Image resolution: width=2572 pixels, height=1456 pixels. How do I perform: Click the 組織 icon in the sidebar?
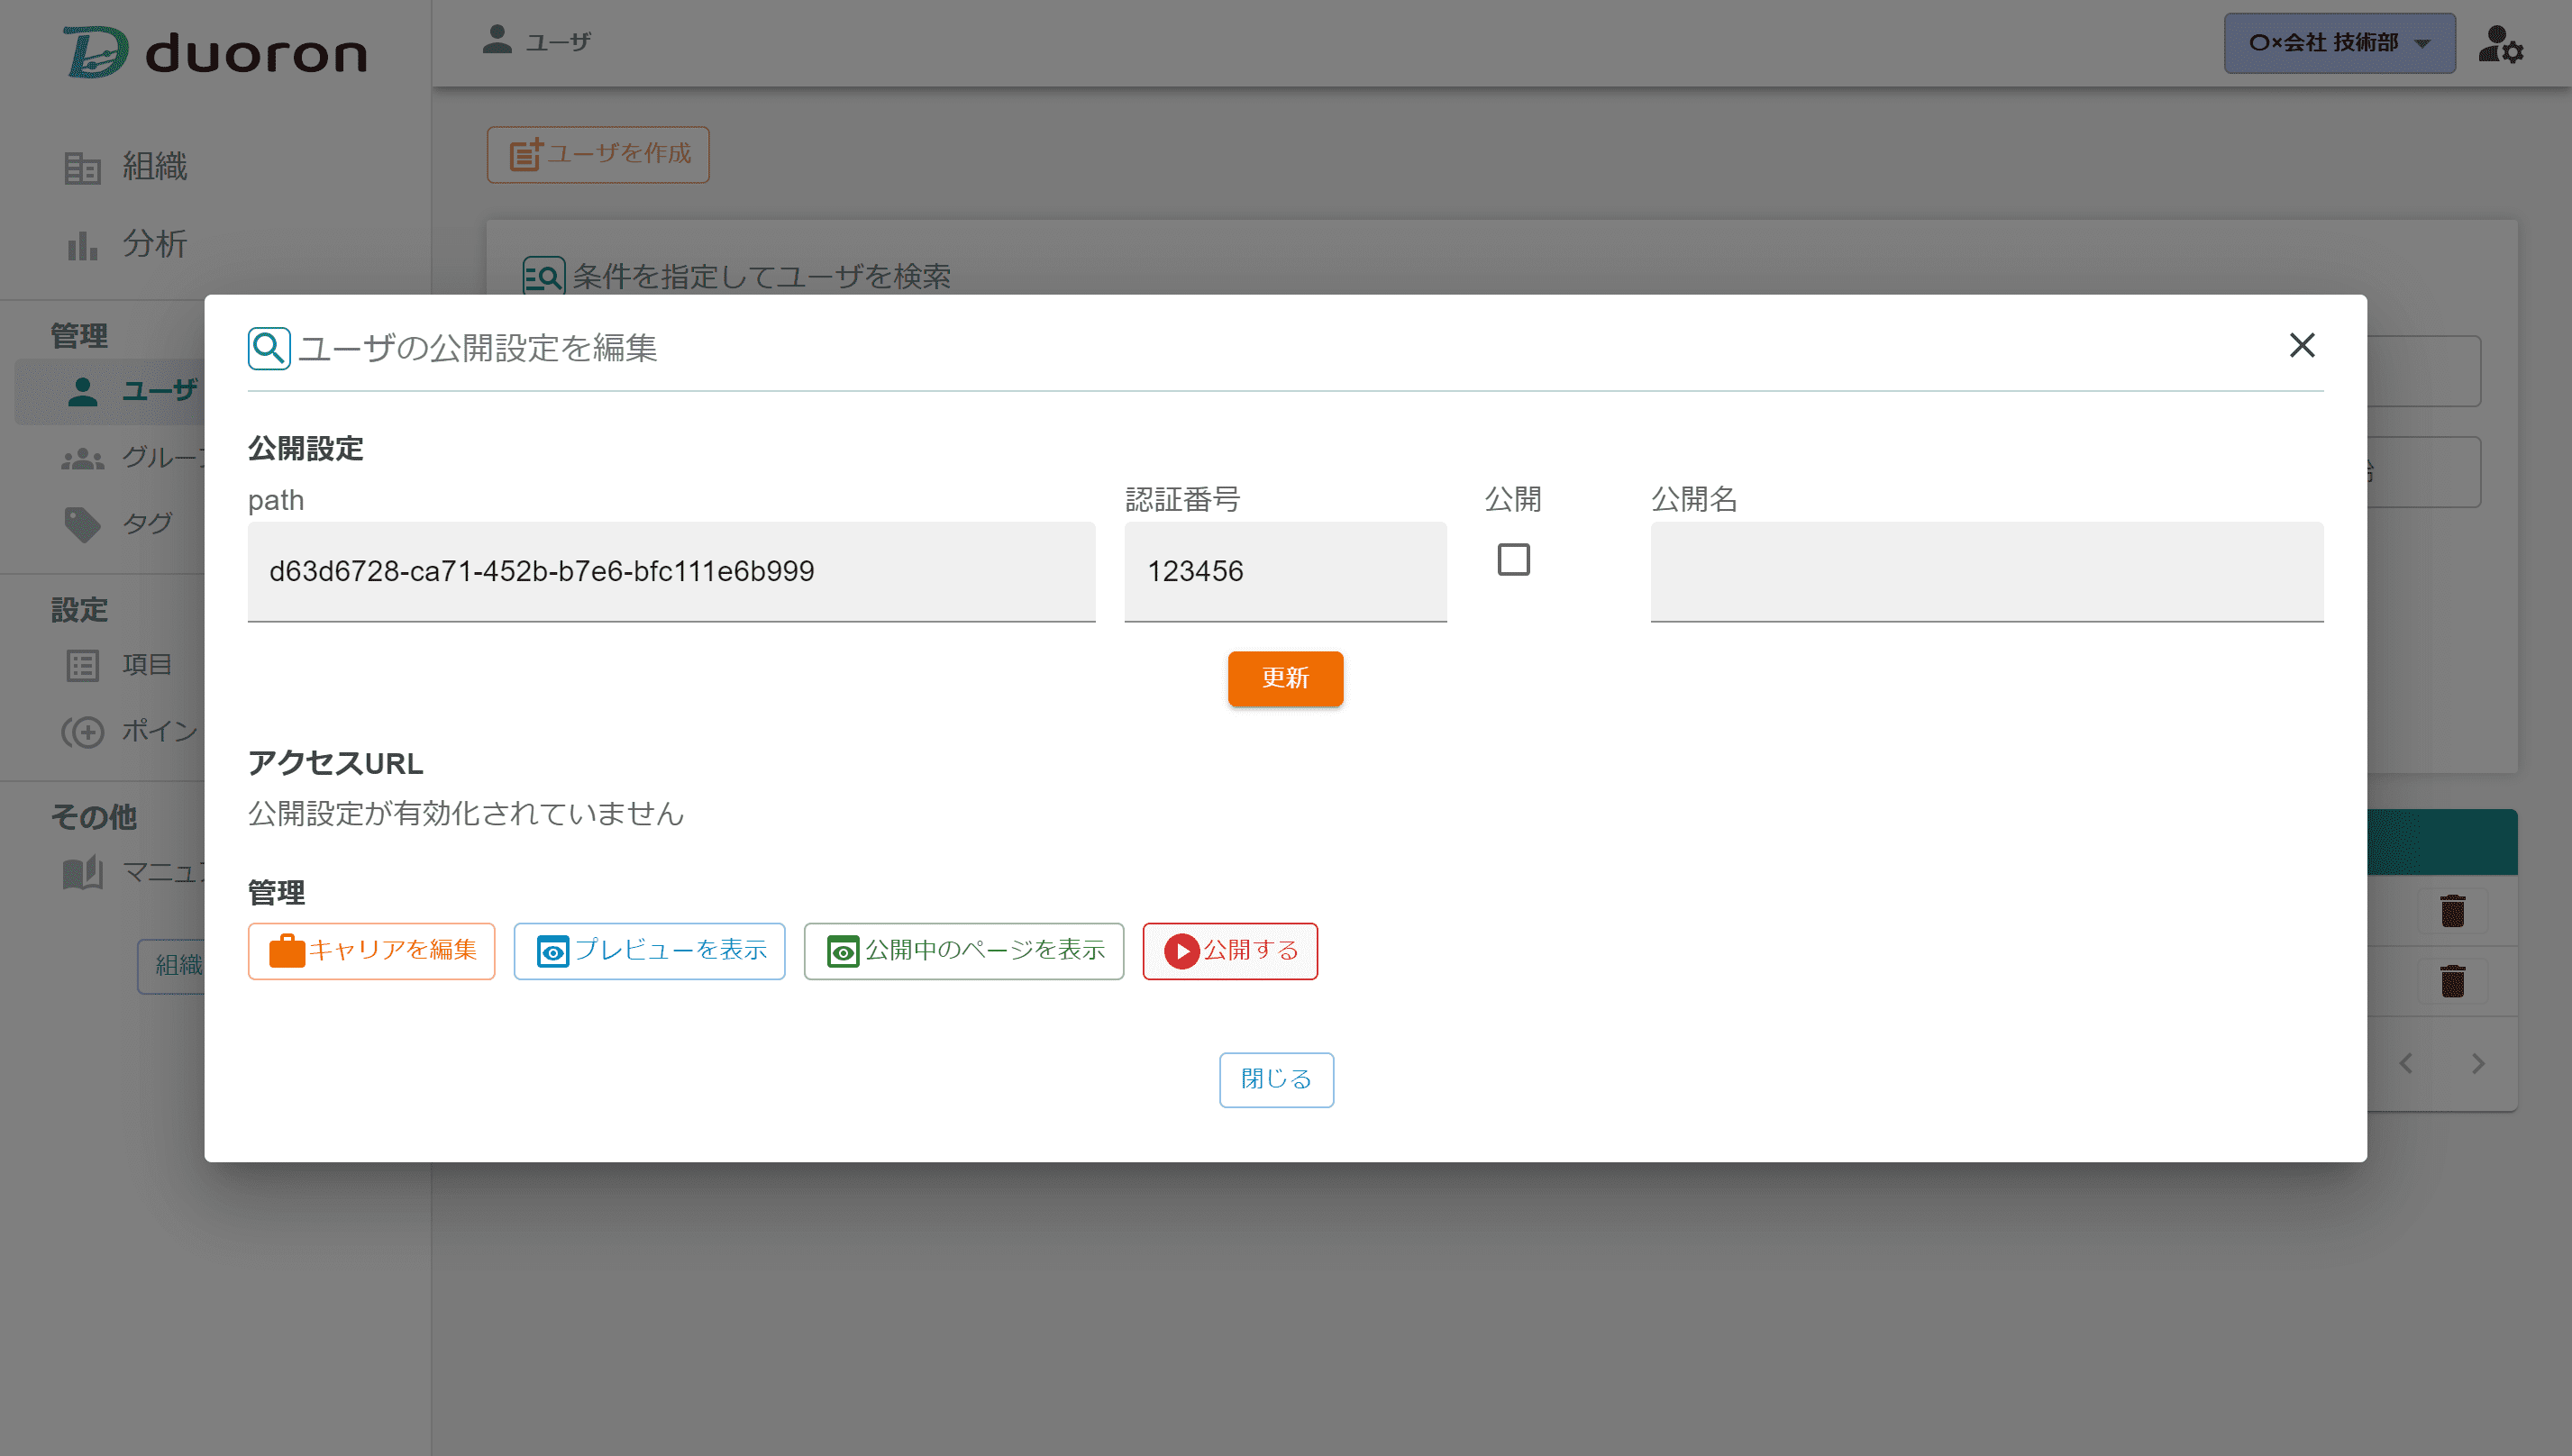coord(82,168)
